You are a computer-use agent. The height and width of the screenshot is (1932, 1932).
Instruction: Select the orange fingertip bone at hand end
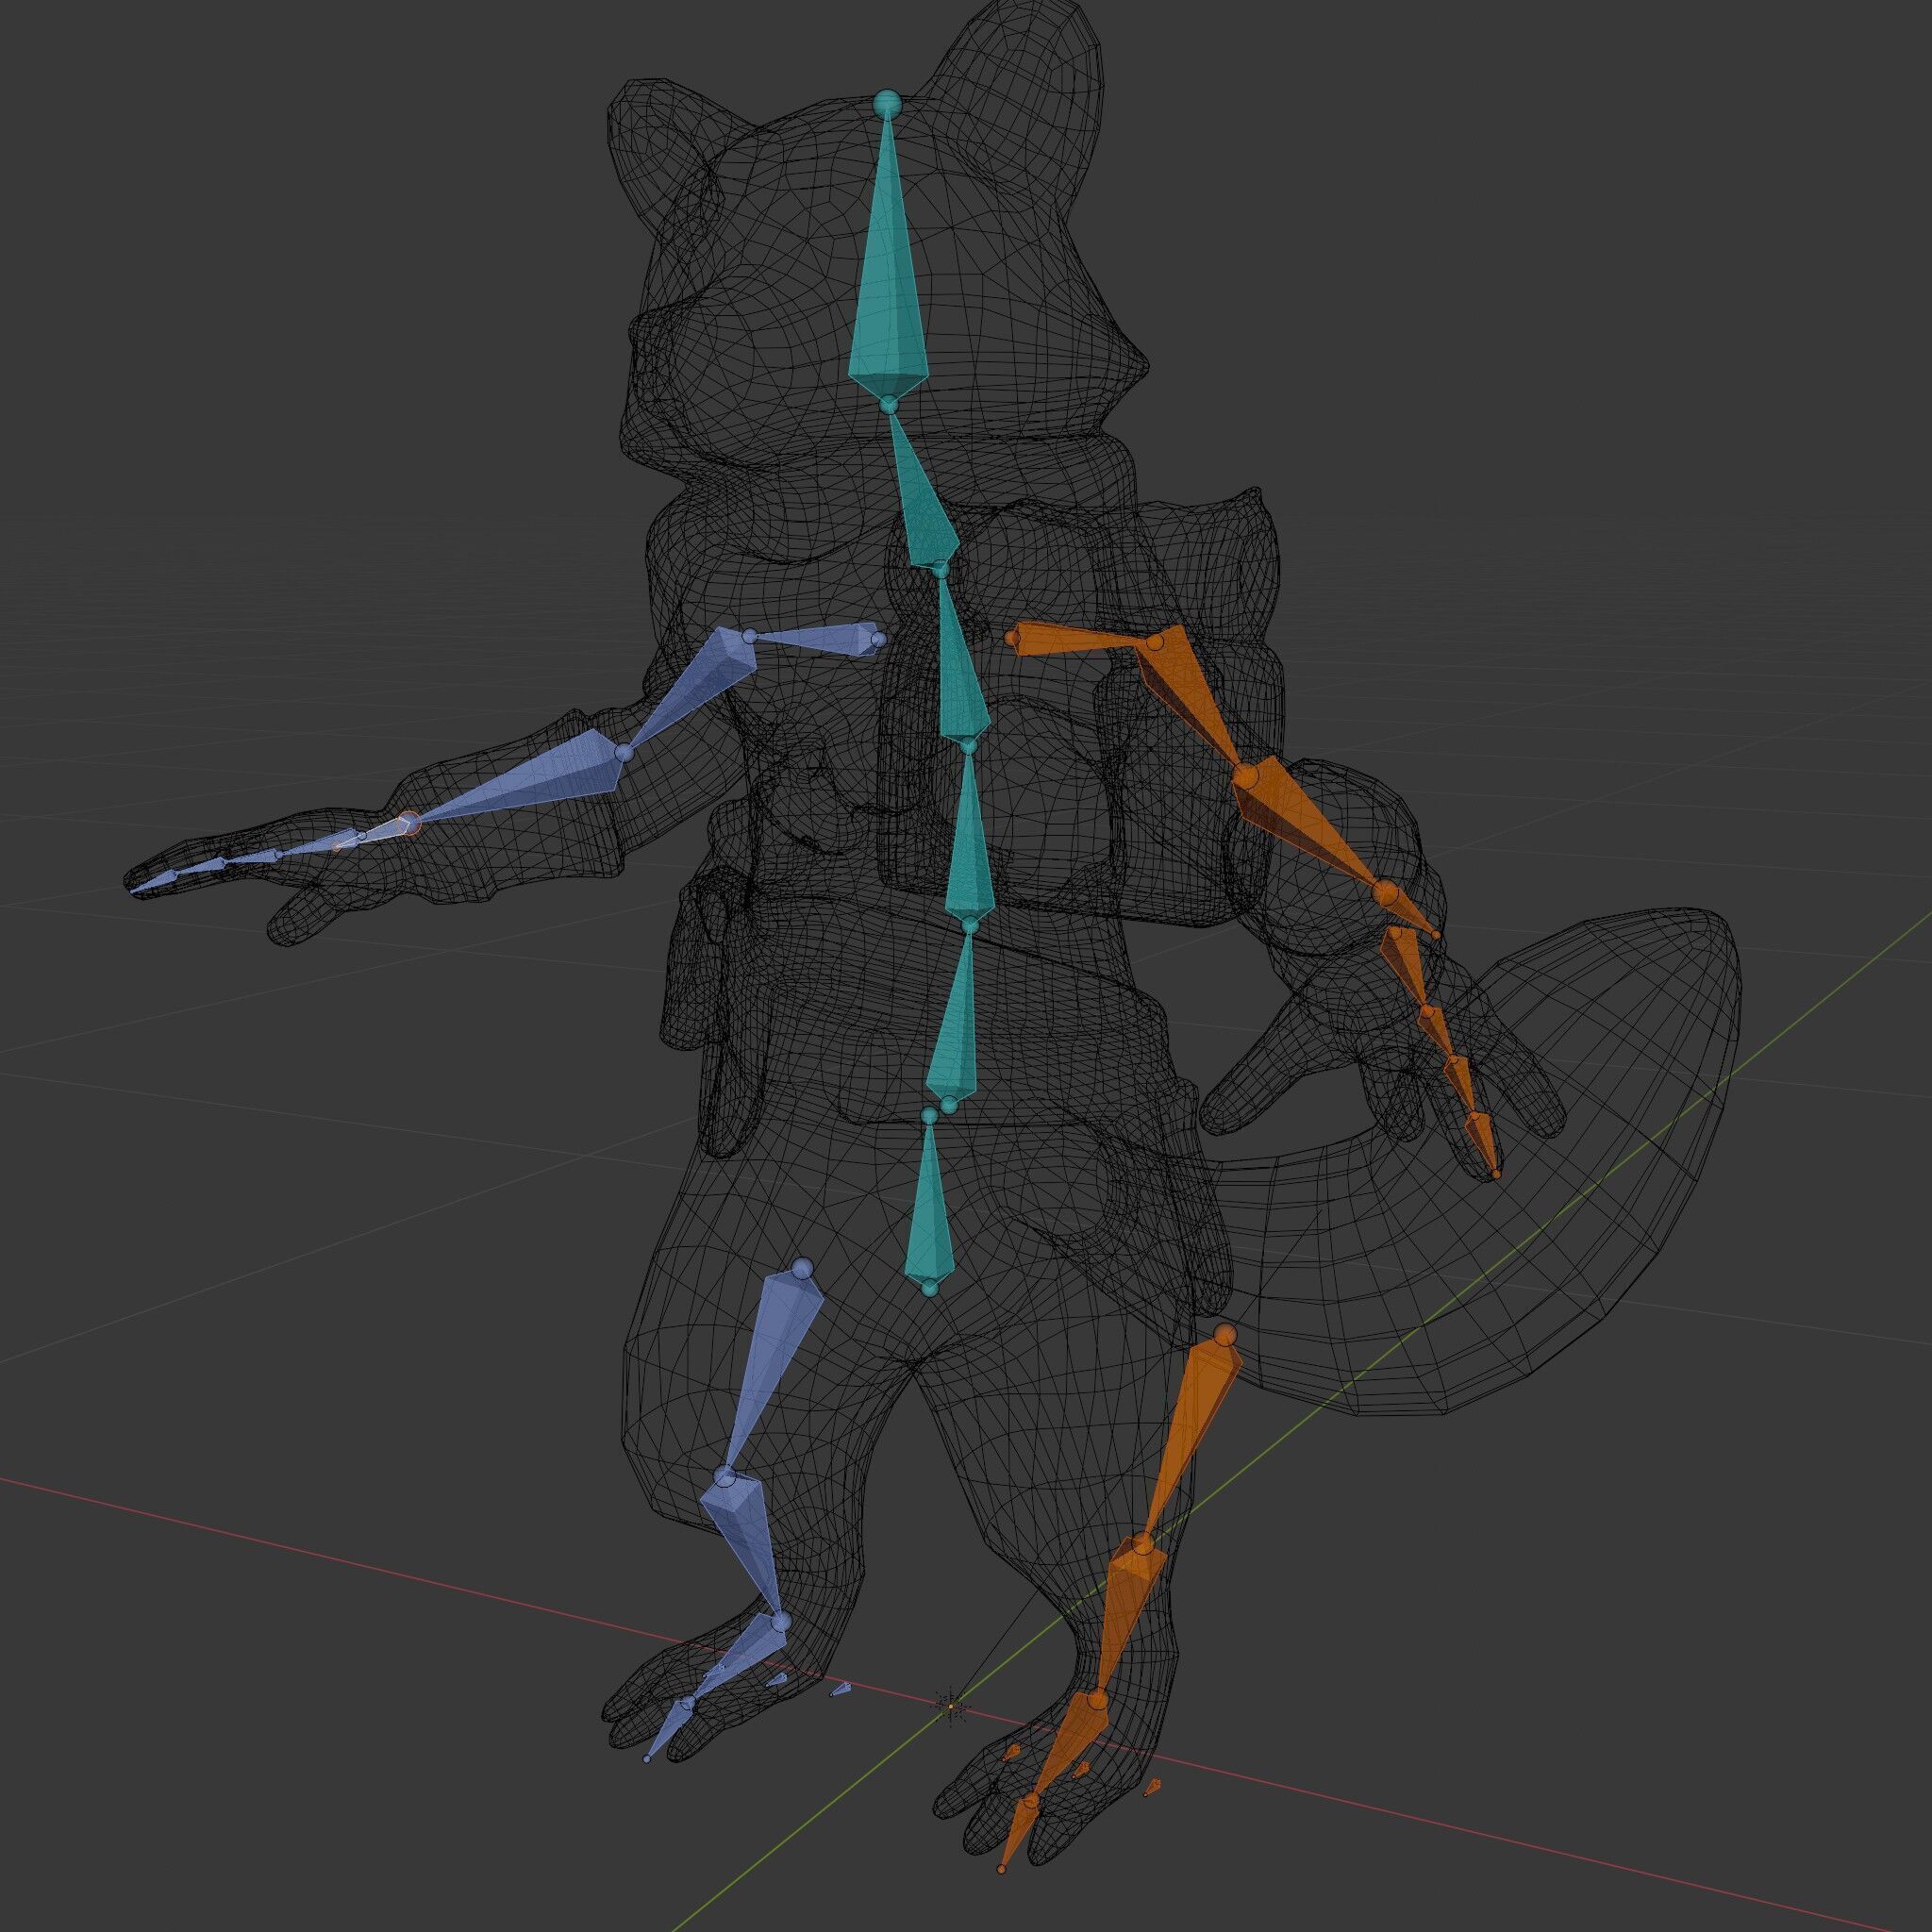click(1483, 1140)
